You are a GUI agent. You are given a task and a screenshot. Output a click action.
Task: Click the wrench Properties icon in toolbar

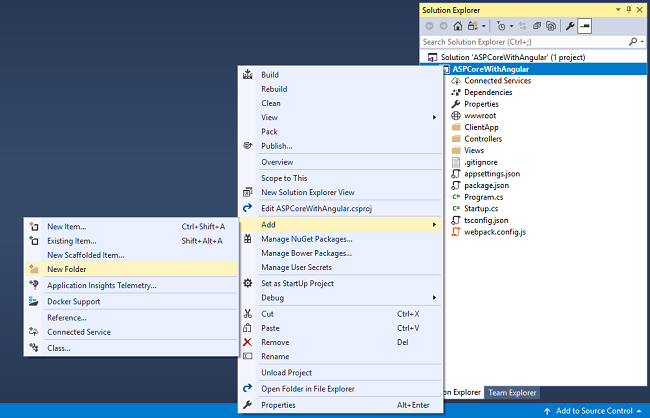click(x=570, y=26)
